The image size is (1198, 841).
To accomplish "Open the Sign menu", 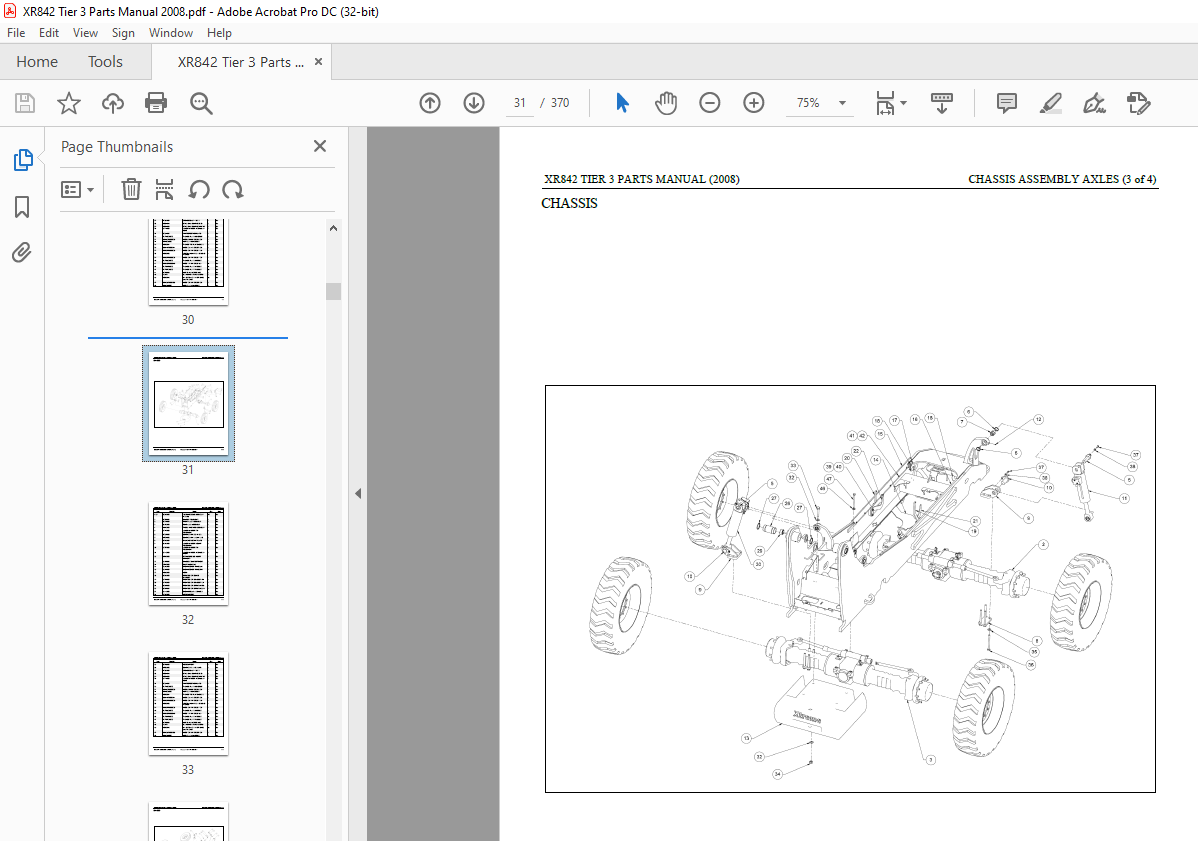I will [x=123, y=33].
